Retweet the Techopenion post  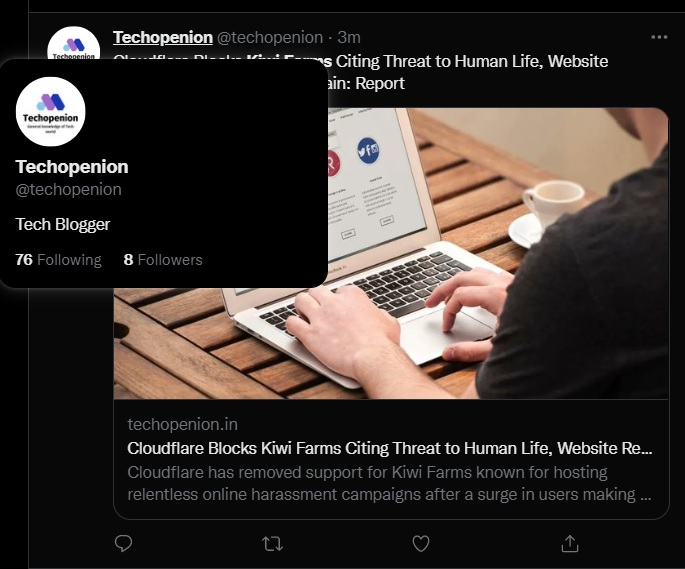272,544
